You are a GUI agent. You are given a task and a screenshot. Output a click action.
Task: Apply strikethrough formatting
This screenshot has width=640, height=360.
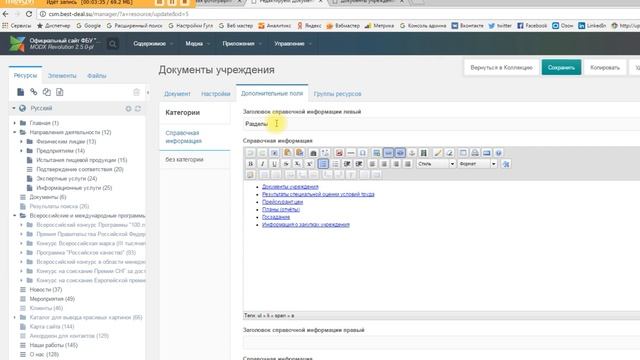(286, 164)
